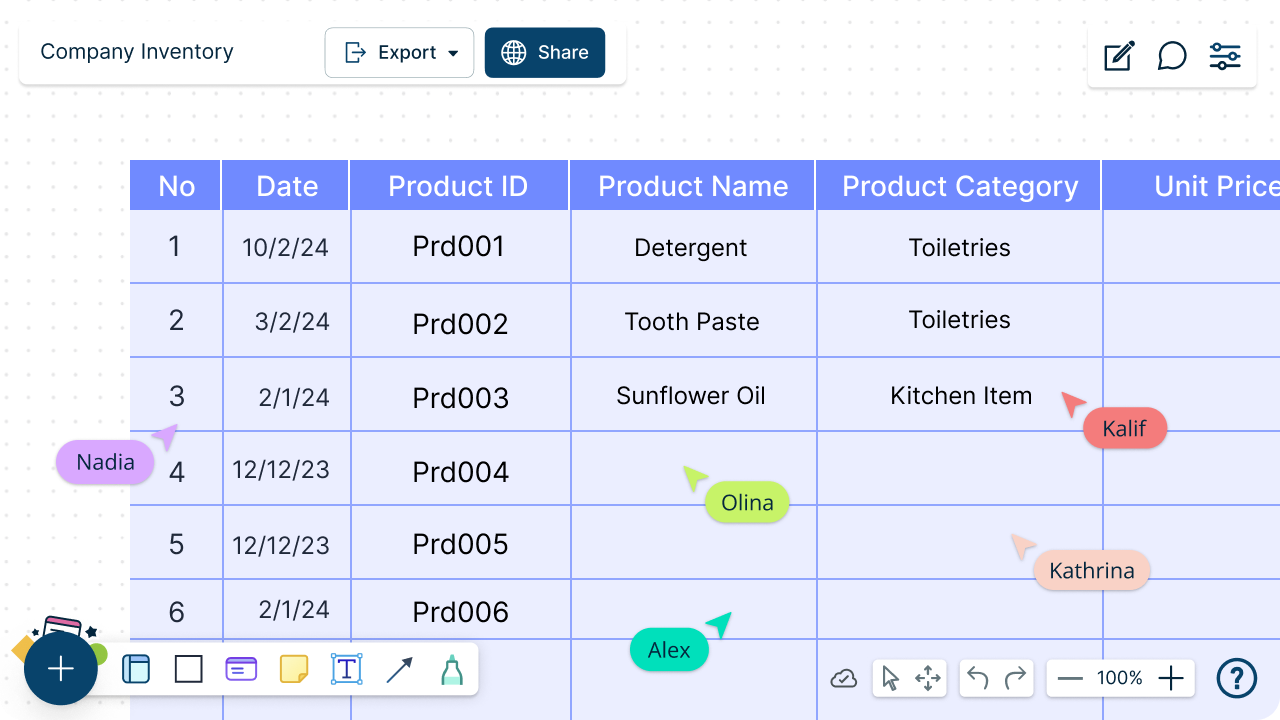
Task: Open the Export dropdown
Action: point(400,52)
